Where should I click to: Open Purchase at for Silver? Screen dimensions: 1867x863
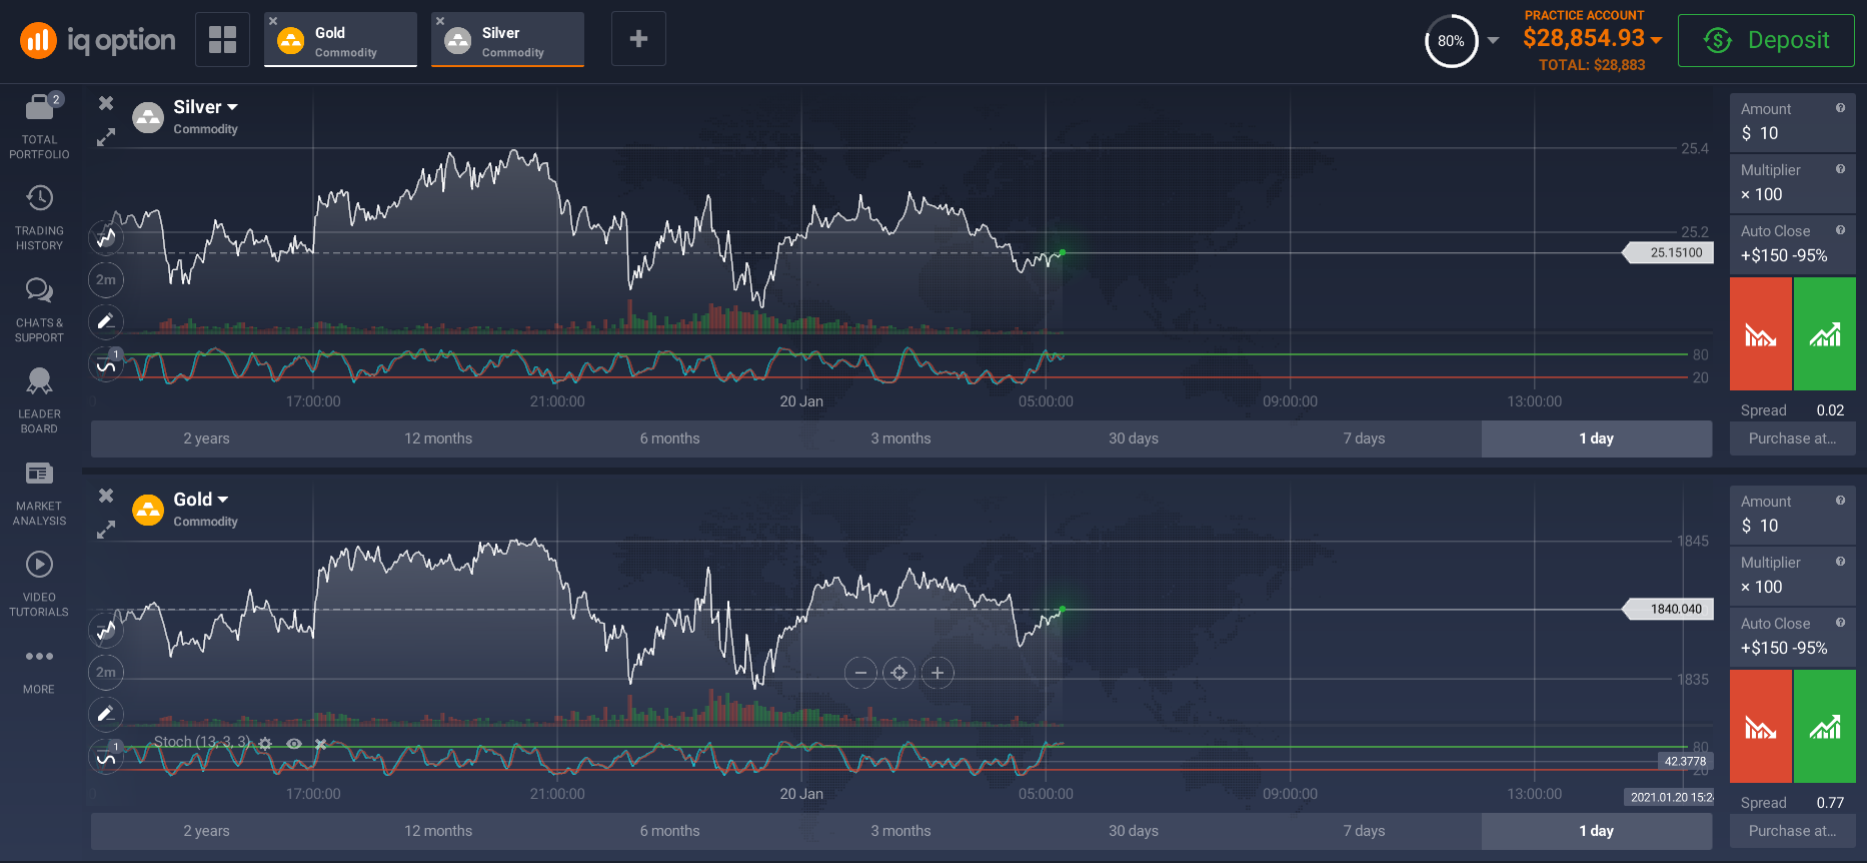(1793, 438)
